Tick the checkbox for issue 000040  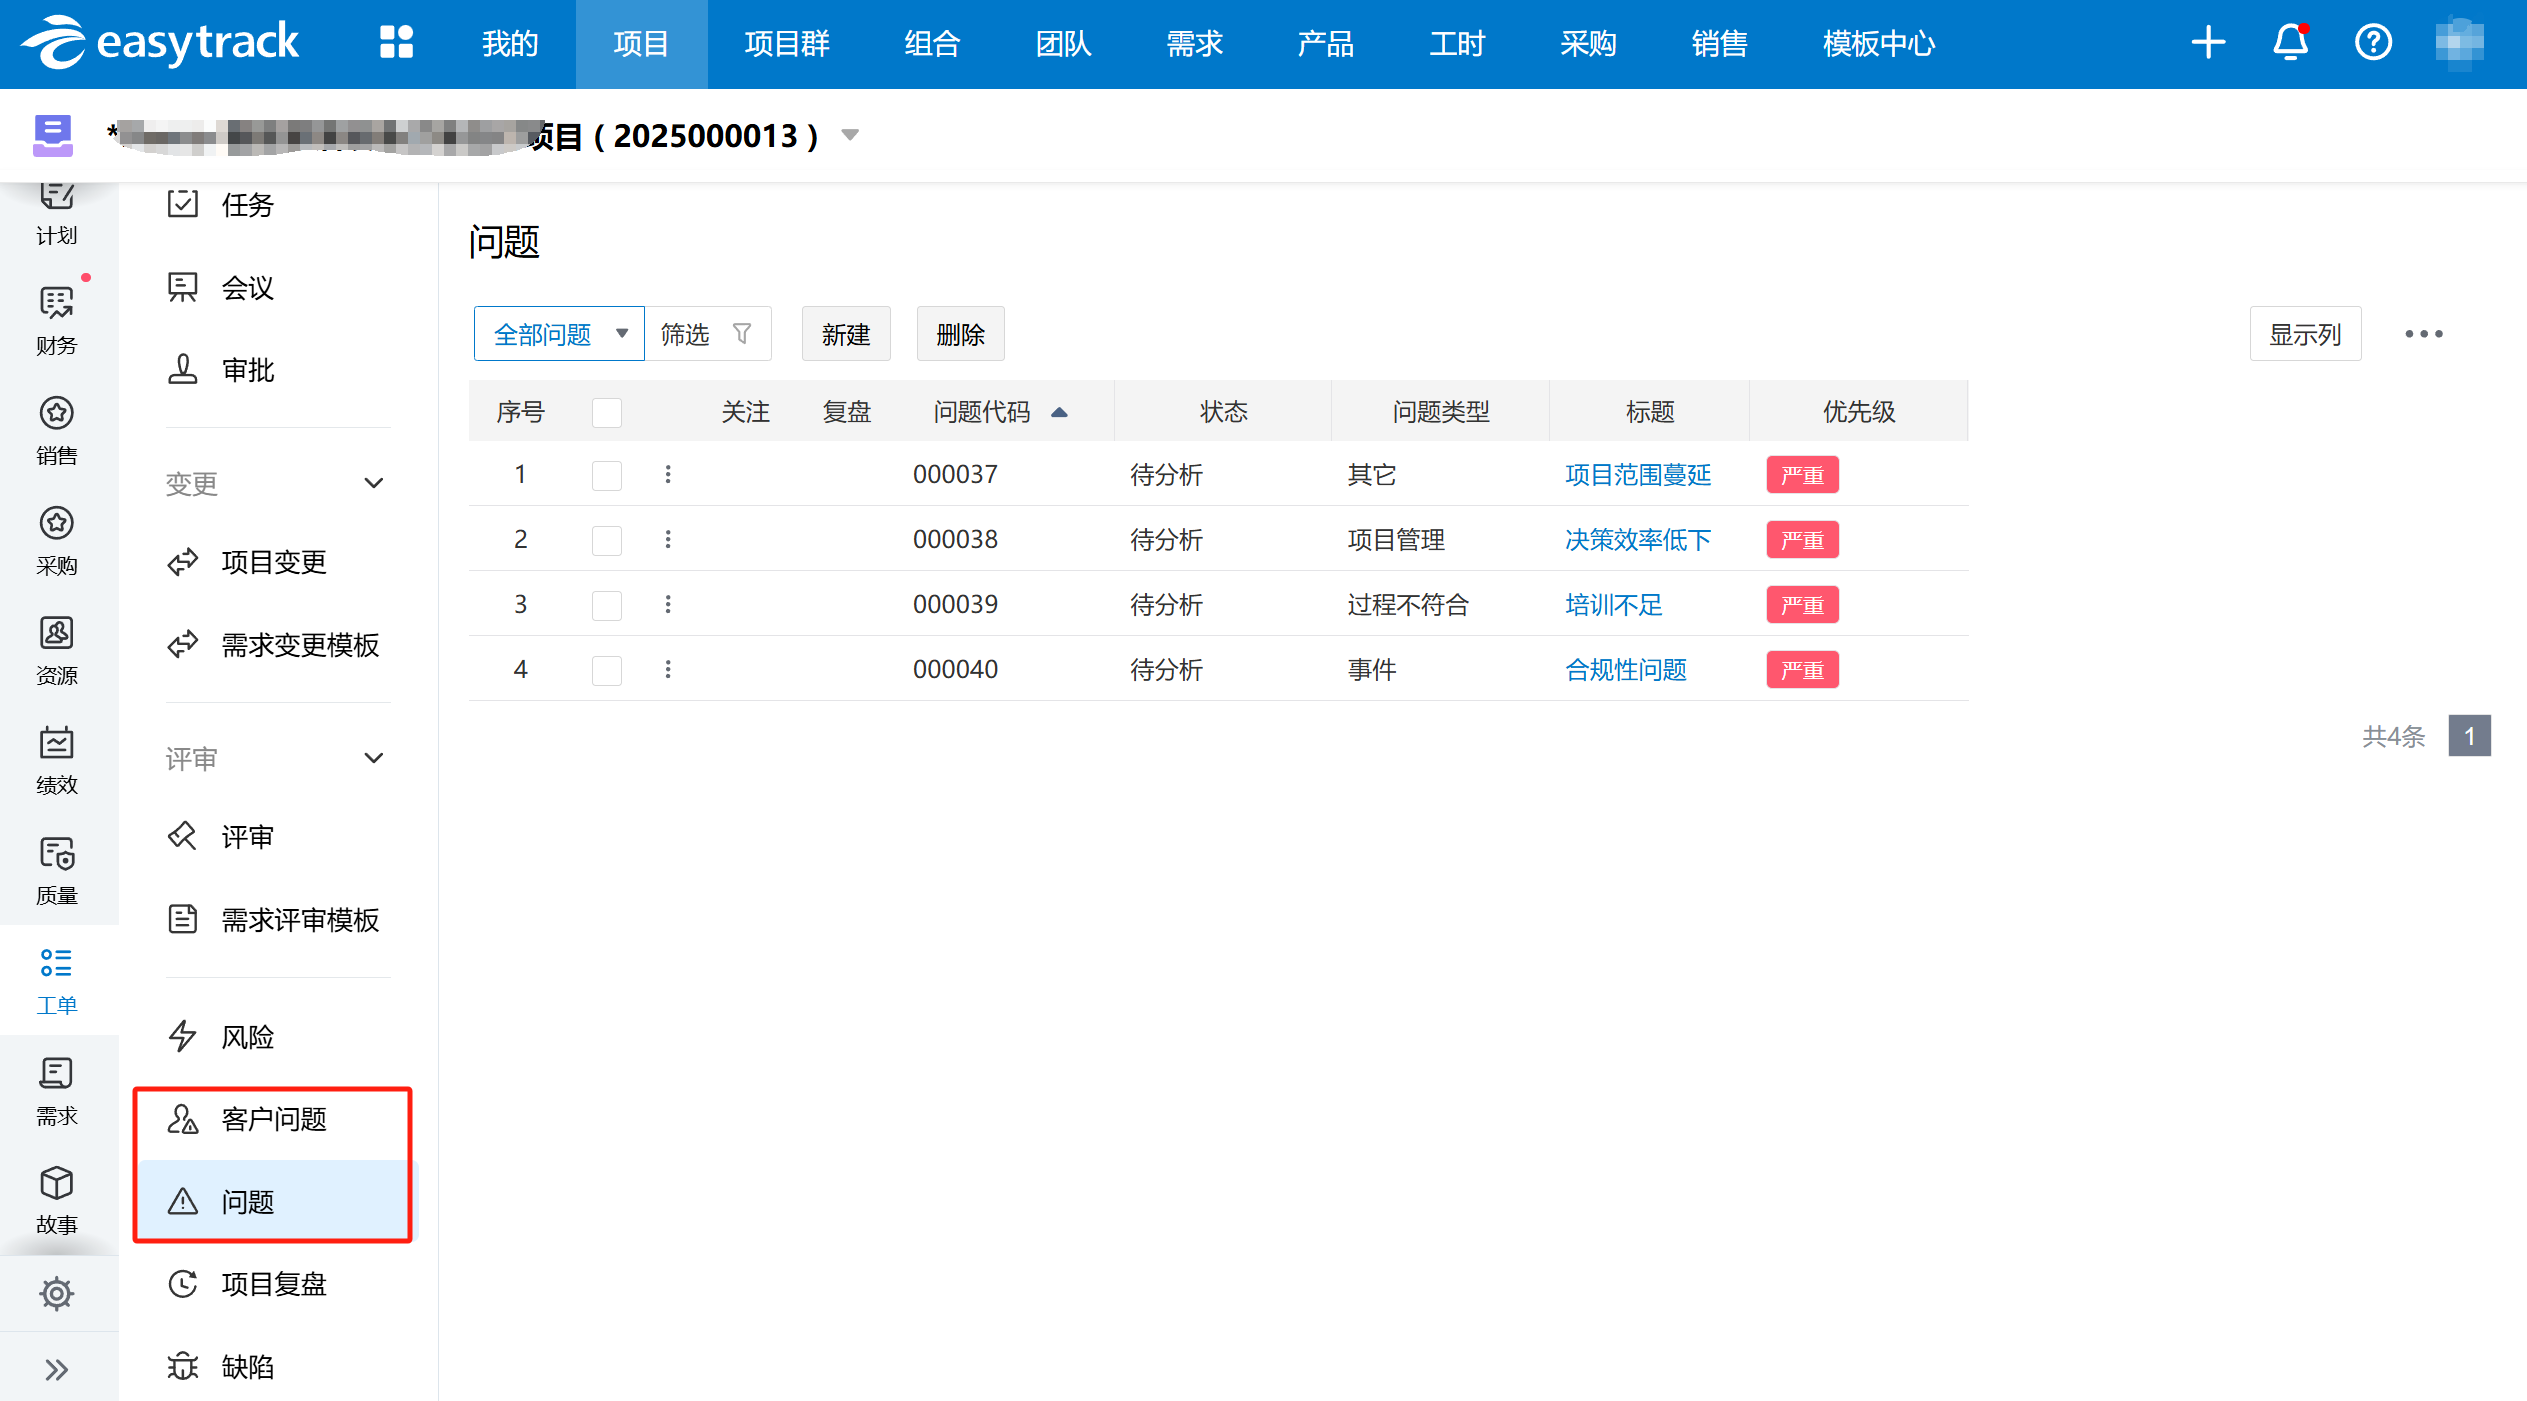coord(607,670)
